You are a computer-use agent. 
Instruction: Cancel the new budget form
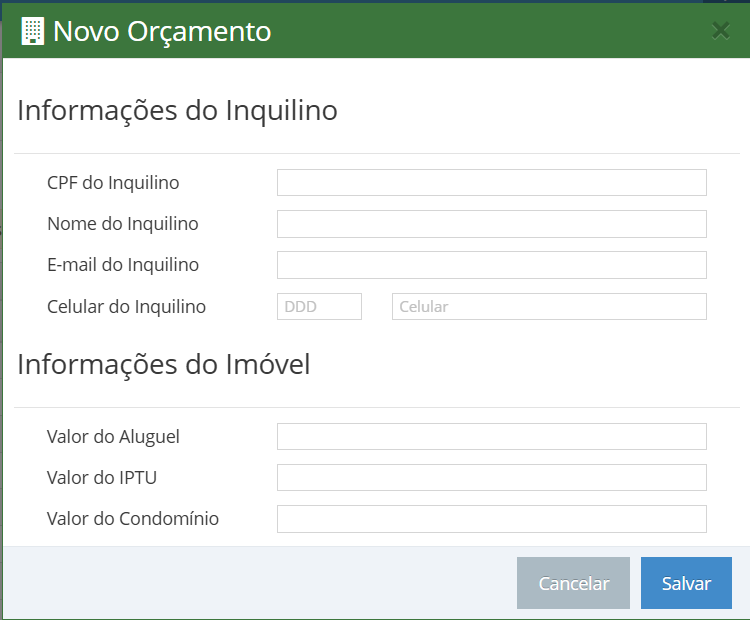point(574,583)
